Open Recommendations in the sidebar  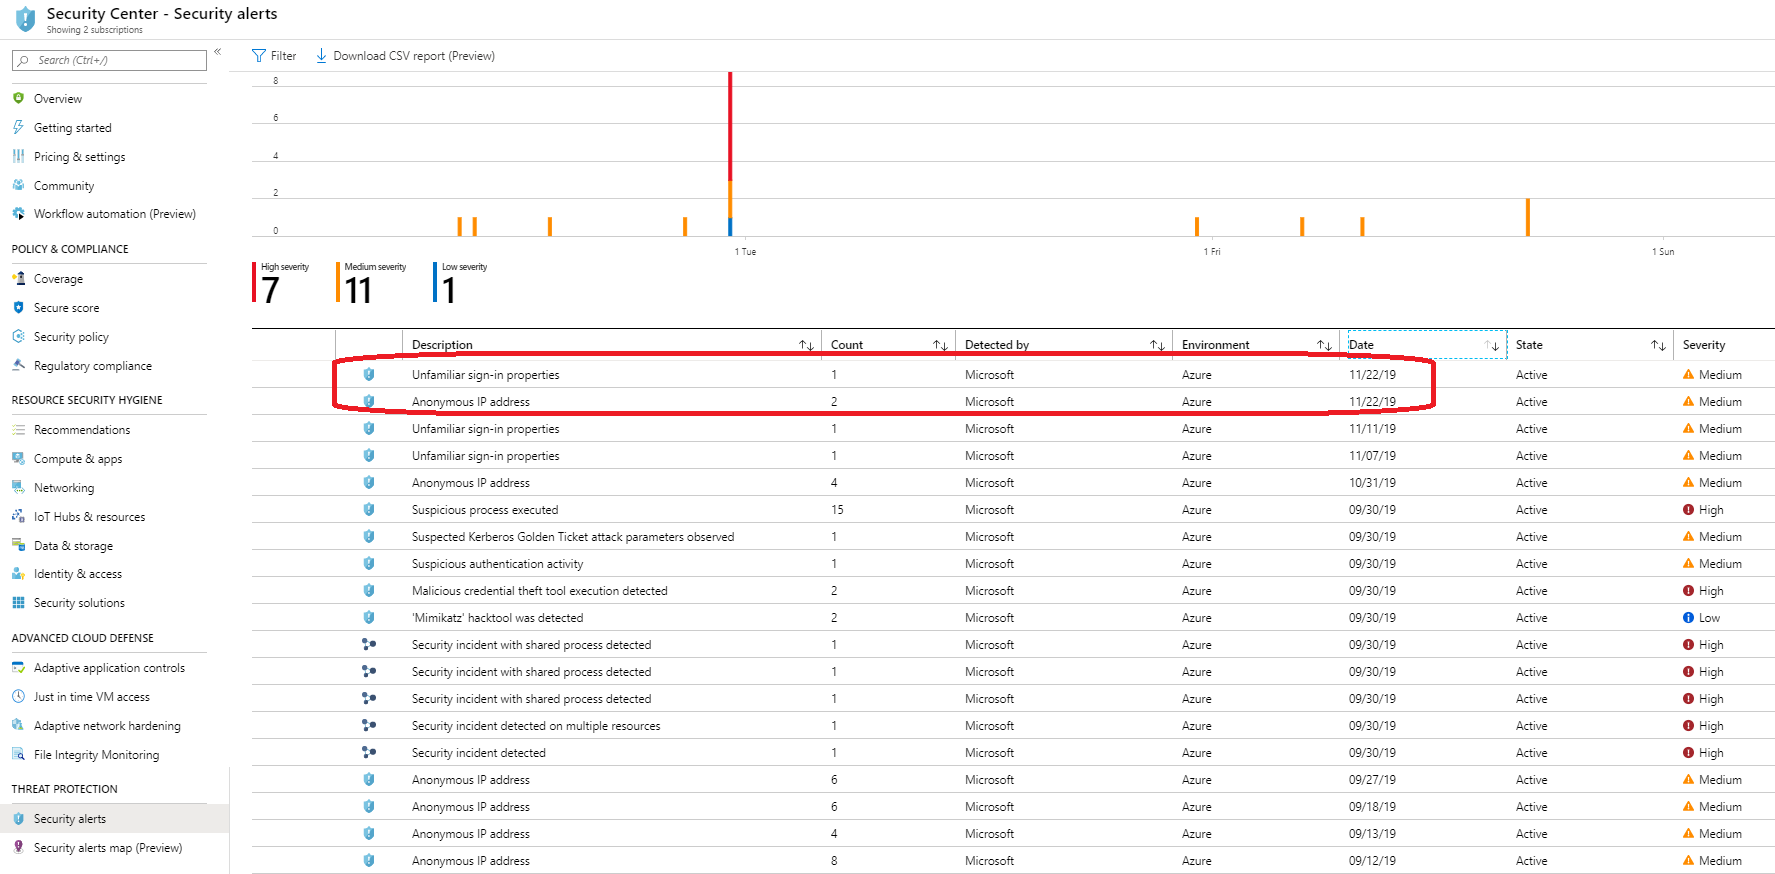82,430
